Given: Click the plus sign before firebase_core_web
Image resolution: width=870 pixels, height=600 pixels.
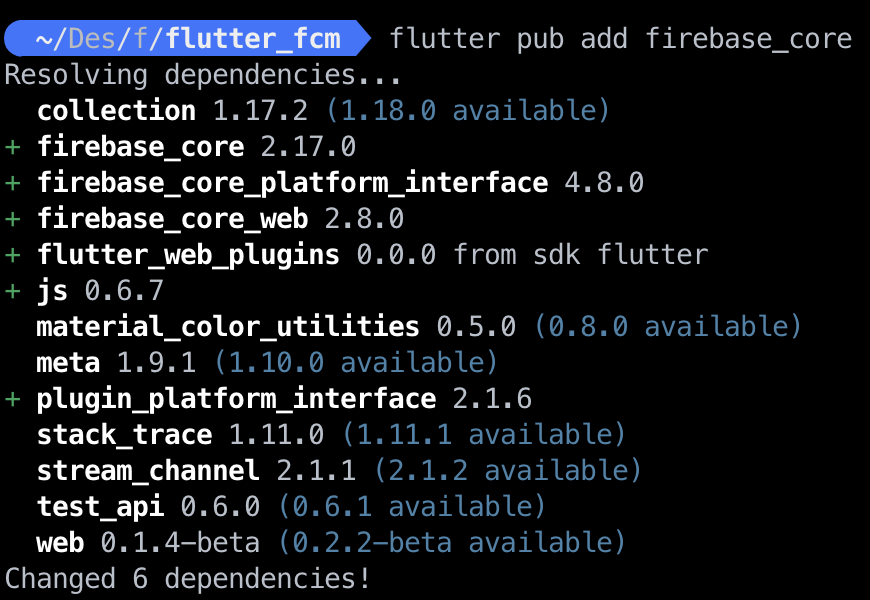Looking at the screenshot, I should pos(13,219).
